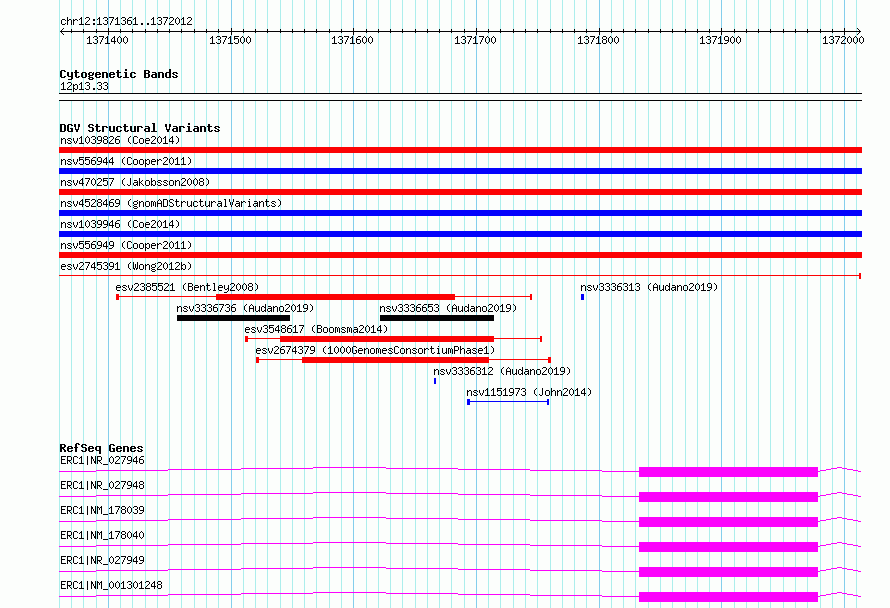Click the nsv1039946 (Coe2014) label
Image resolution: width=890 pixels, height=608 pixels.
tap(120, 224)
